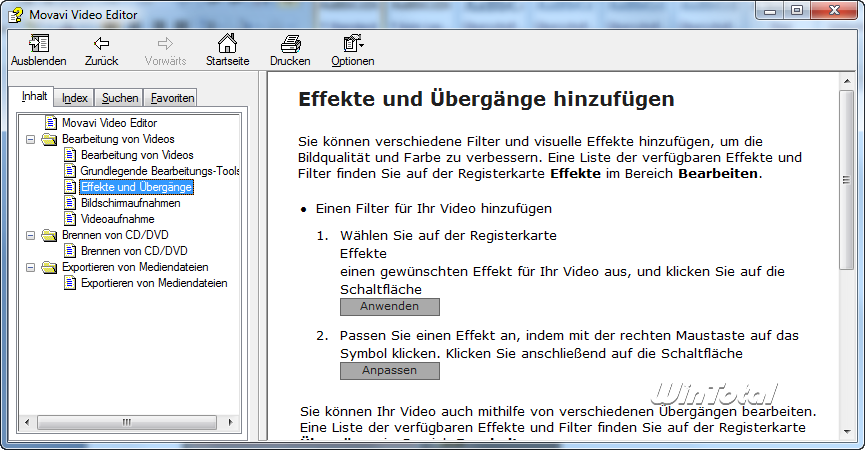Go back with the Zurück arrow
Image resolution: width=865 pixels, height=450 pixels.
102,44
